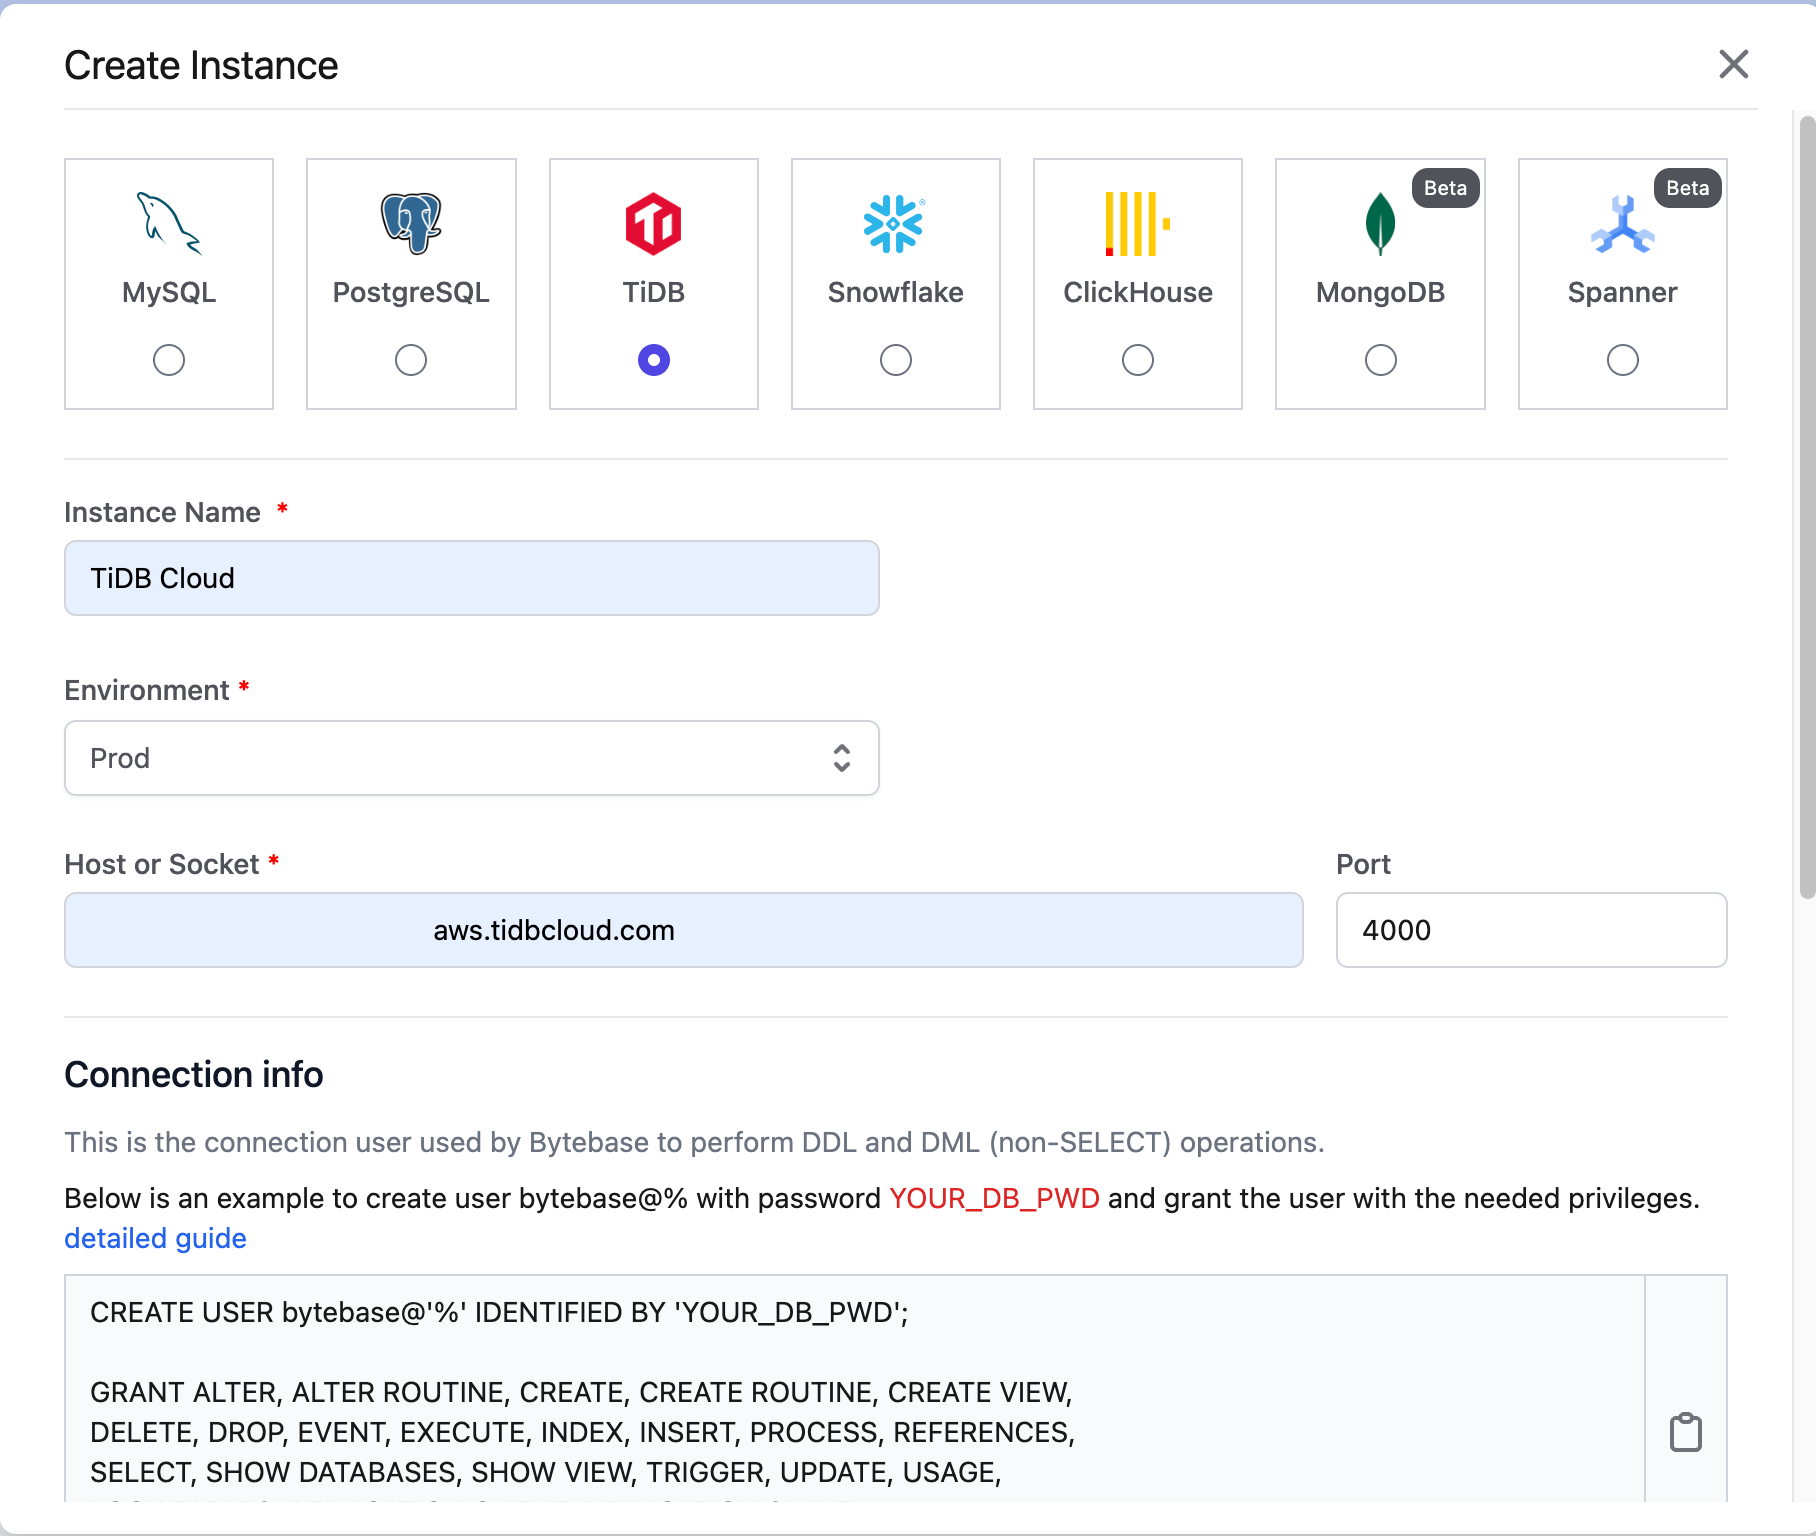Close the Create Instance dialog
This screenshot has width=1816, height=1536.
pos(1734,65)
